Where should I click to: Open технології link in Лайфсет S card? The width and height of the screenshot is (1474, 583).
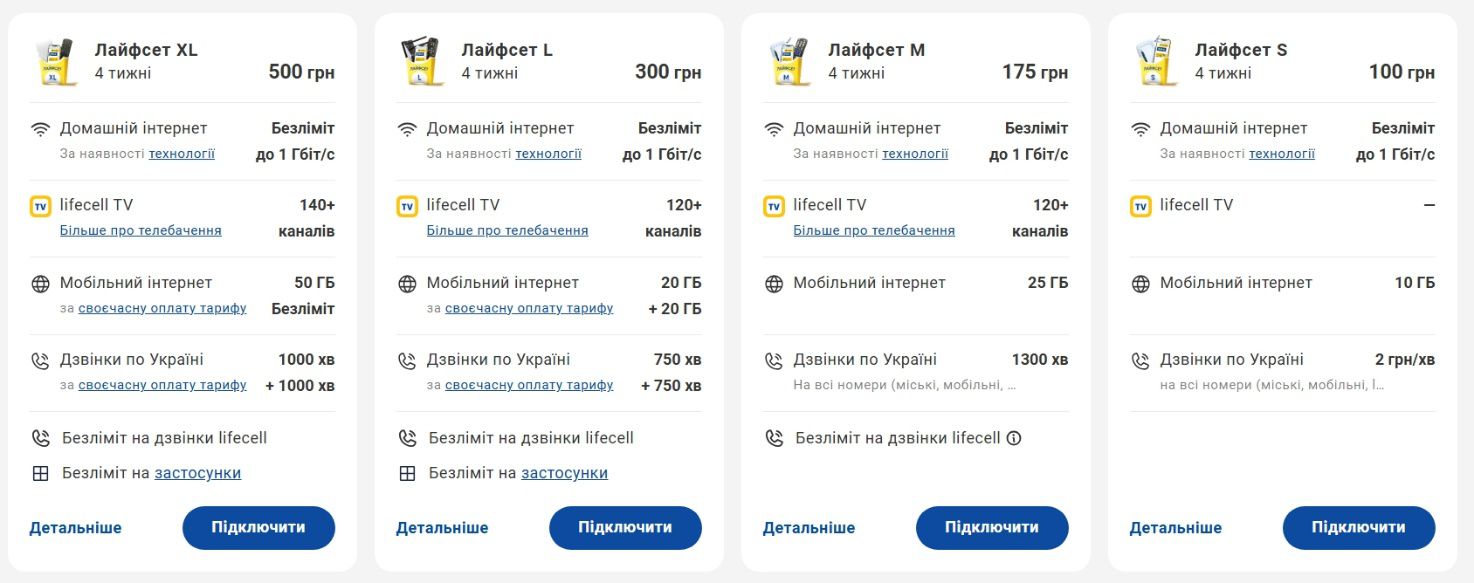pos(1281,154)
